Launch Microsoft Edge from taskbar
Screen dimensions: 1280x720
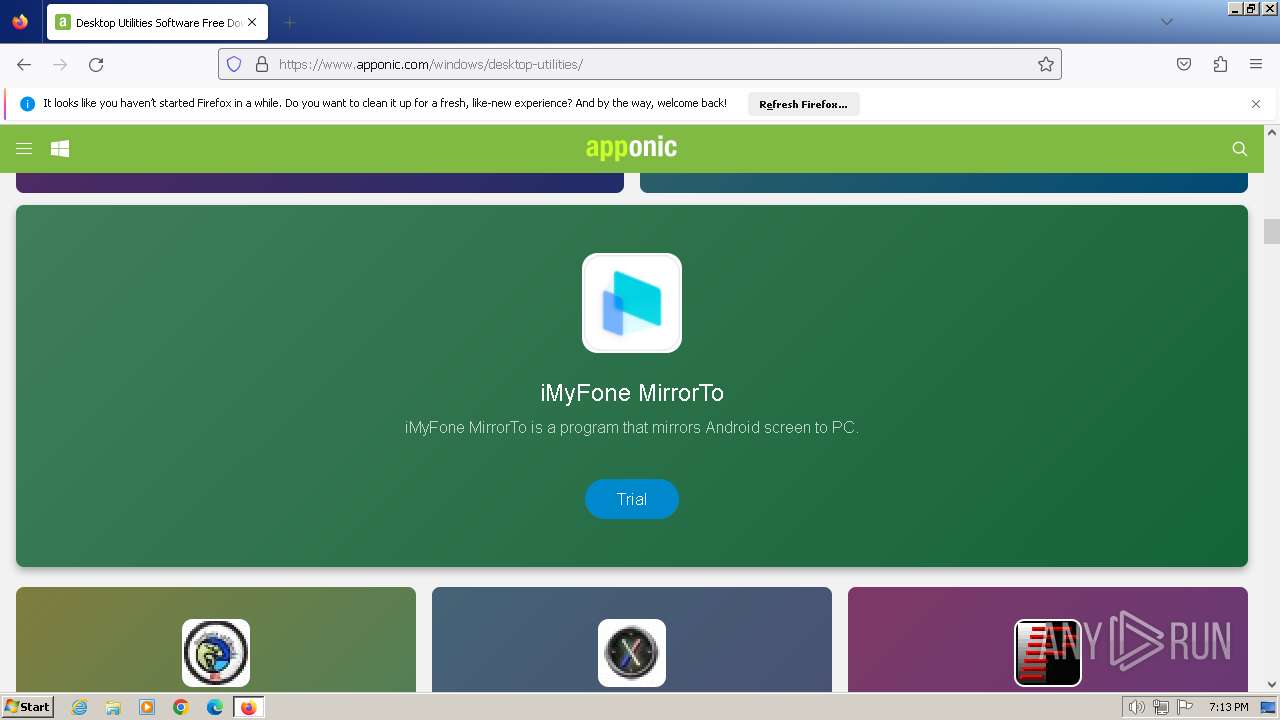215,707
